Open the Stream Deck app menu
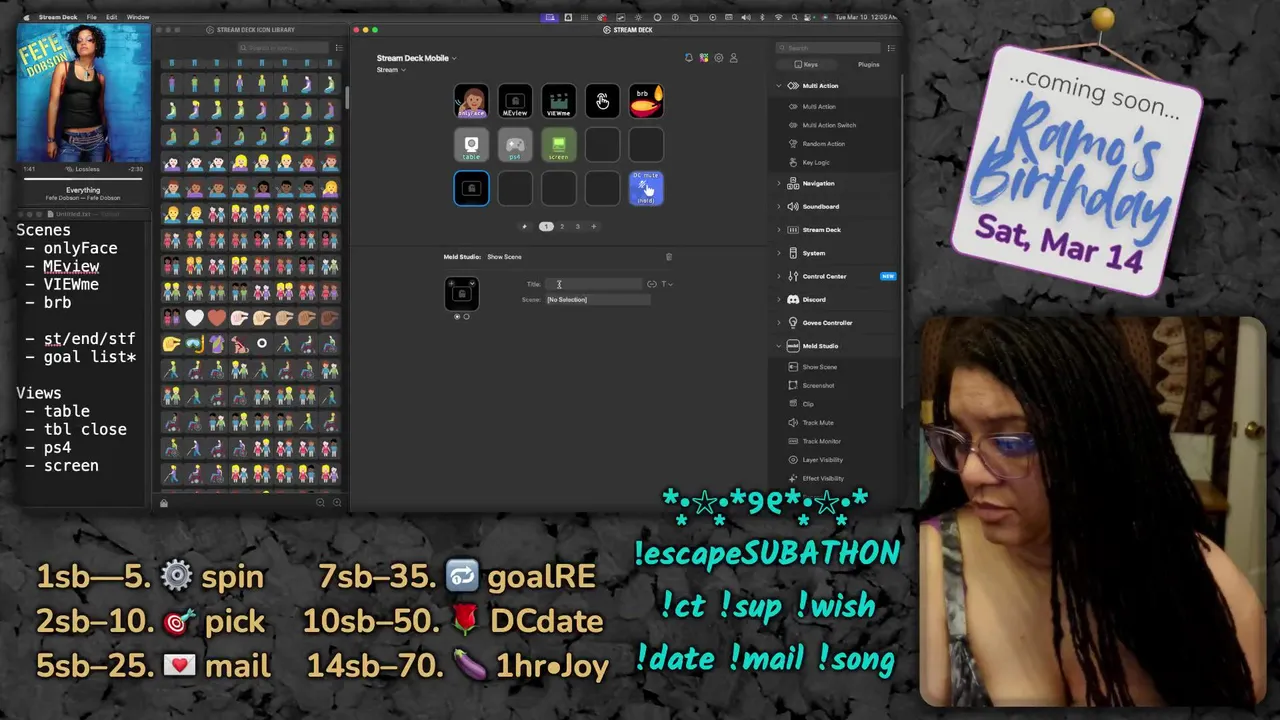 57,17
